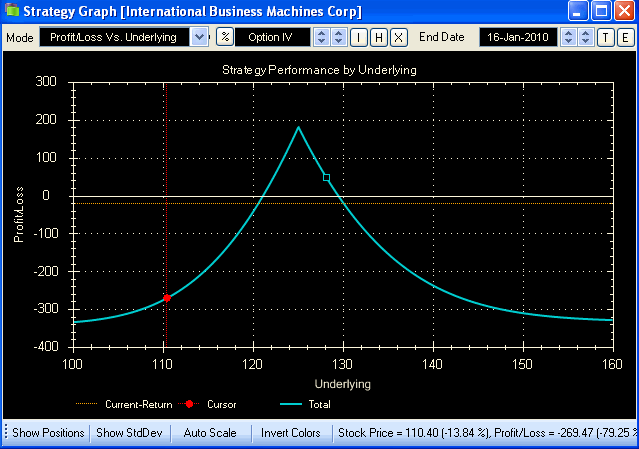Click chart title Strategy Performance by Underlying
Image resolution: width=639 pixels, height=449 pixels.
tap(319, 70)
